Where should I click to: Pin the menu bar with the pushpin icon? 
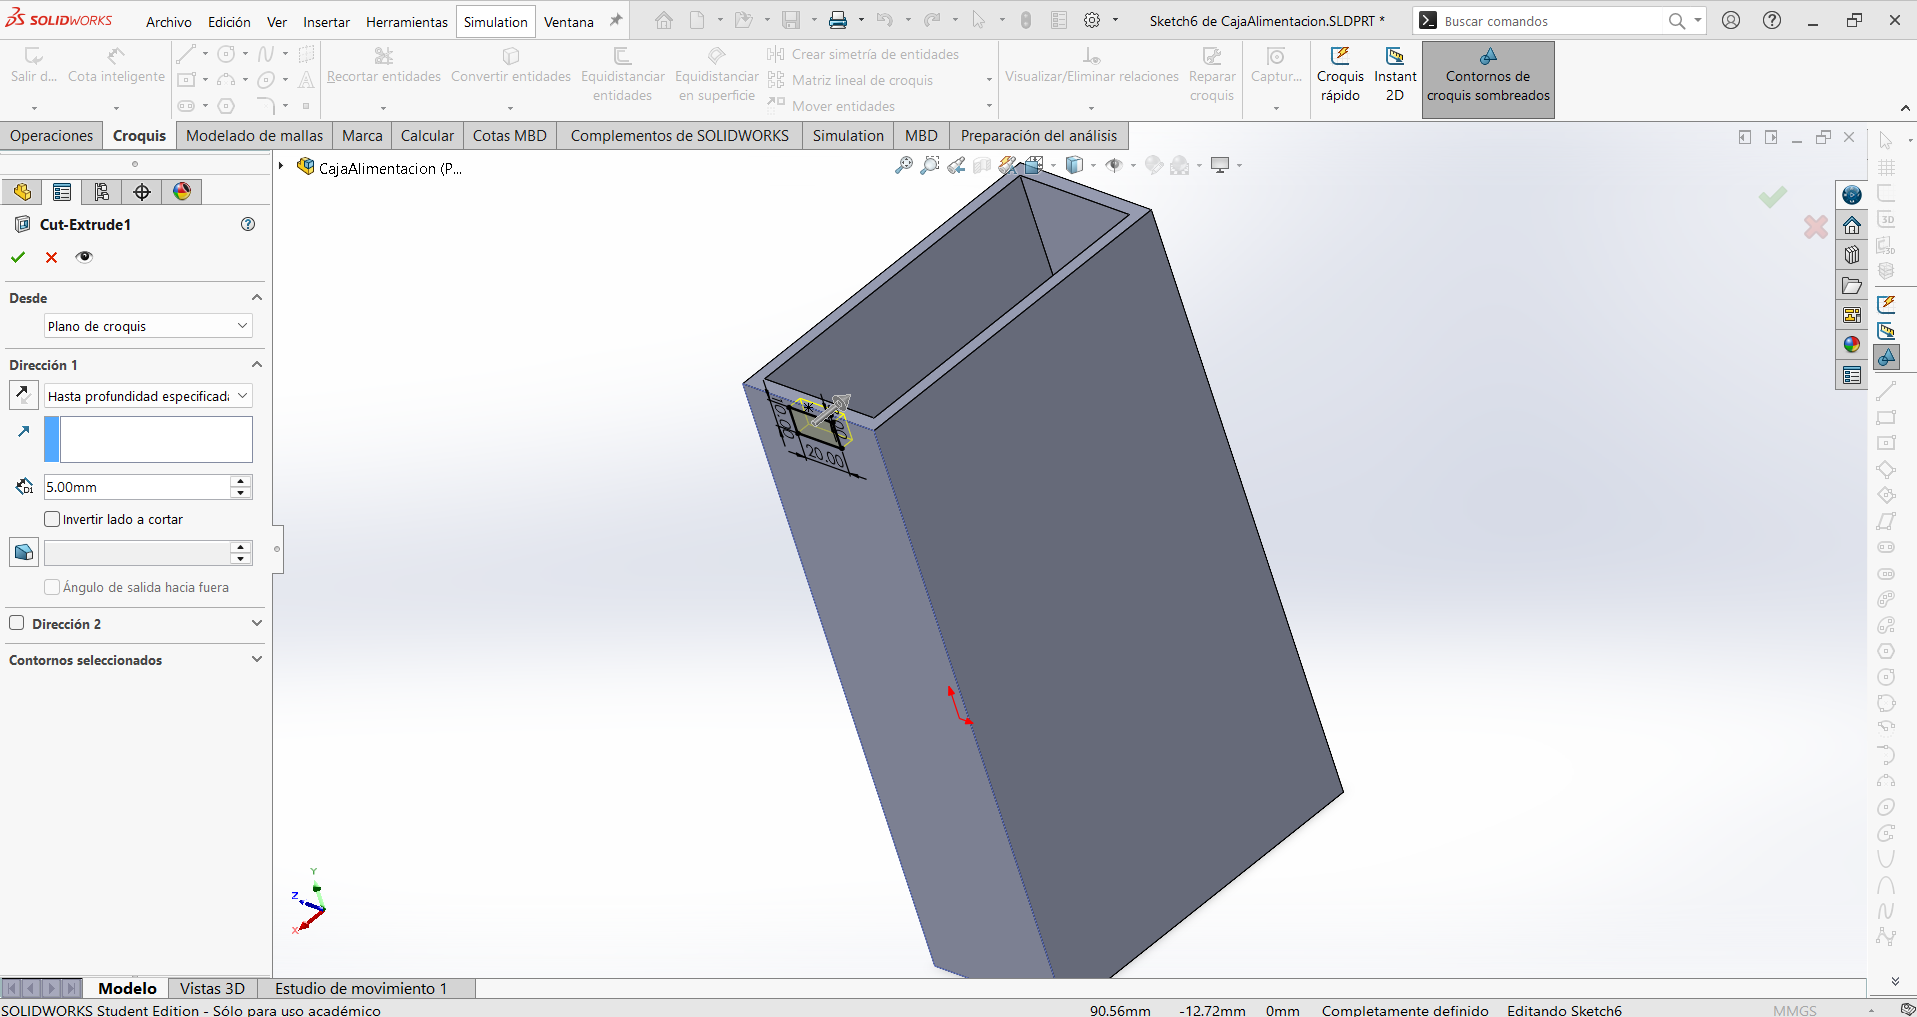(616, 20)
